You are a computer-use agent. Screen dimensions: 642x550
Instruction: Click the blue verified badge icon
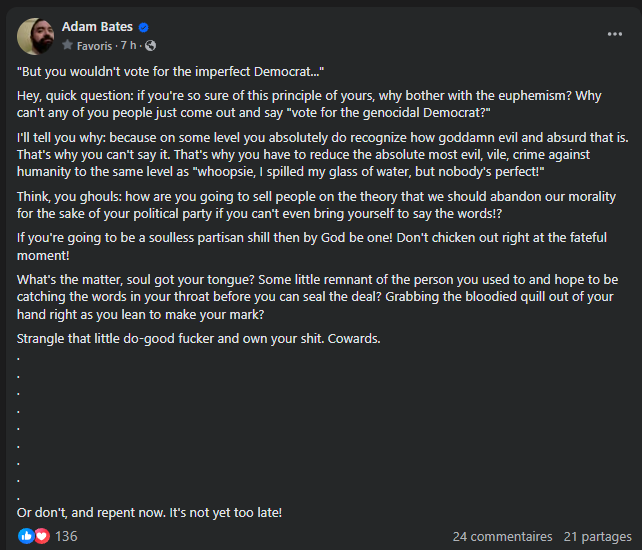(143, 27)
